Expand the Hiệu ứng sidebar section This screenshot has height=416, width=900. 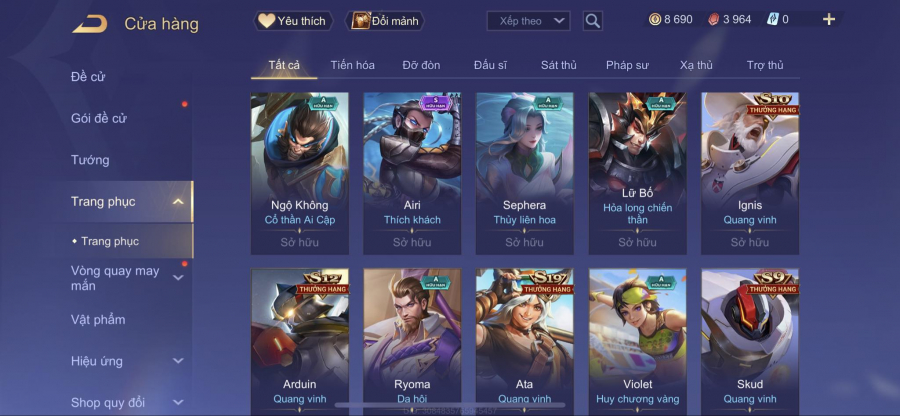click(178, 361)
